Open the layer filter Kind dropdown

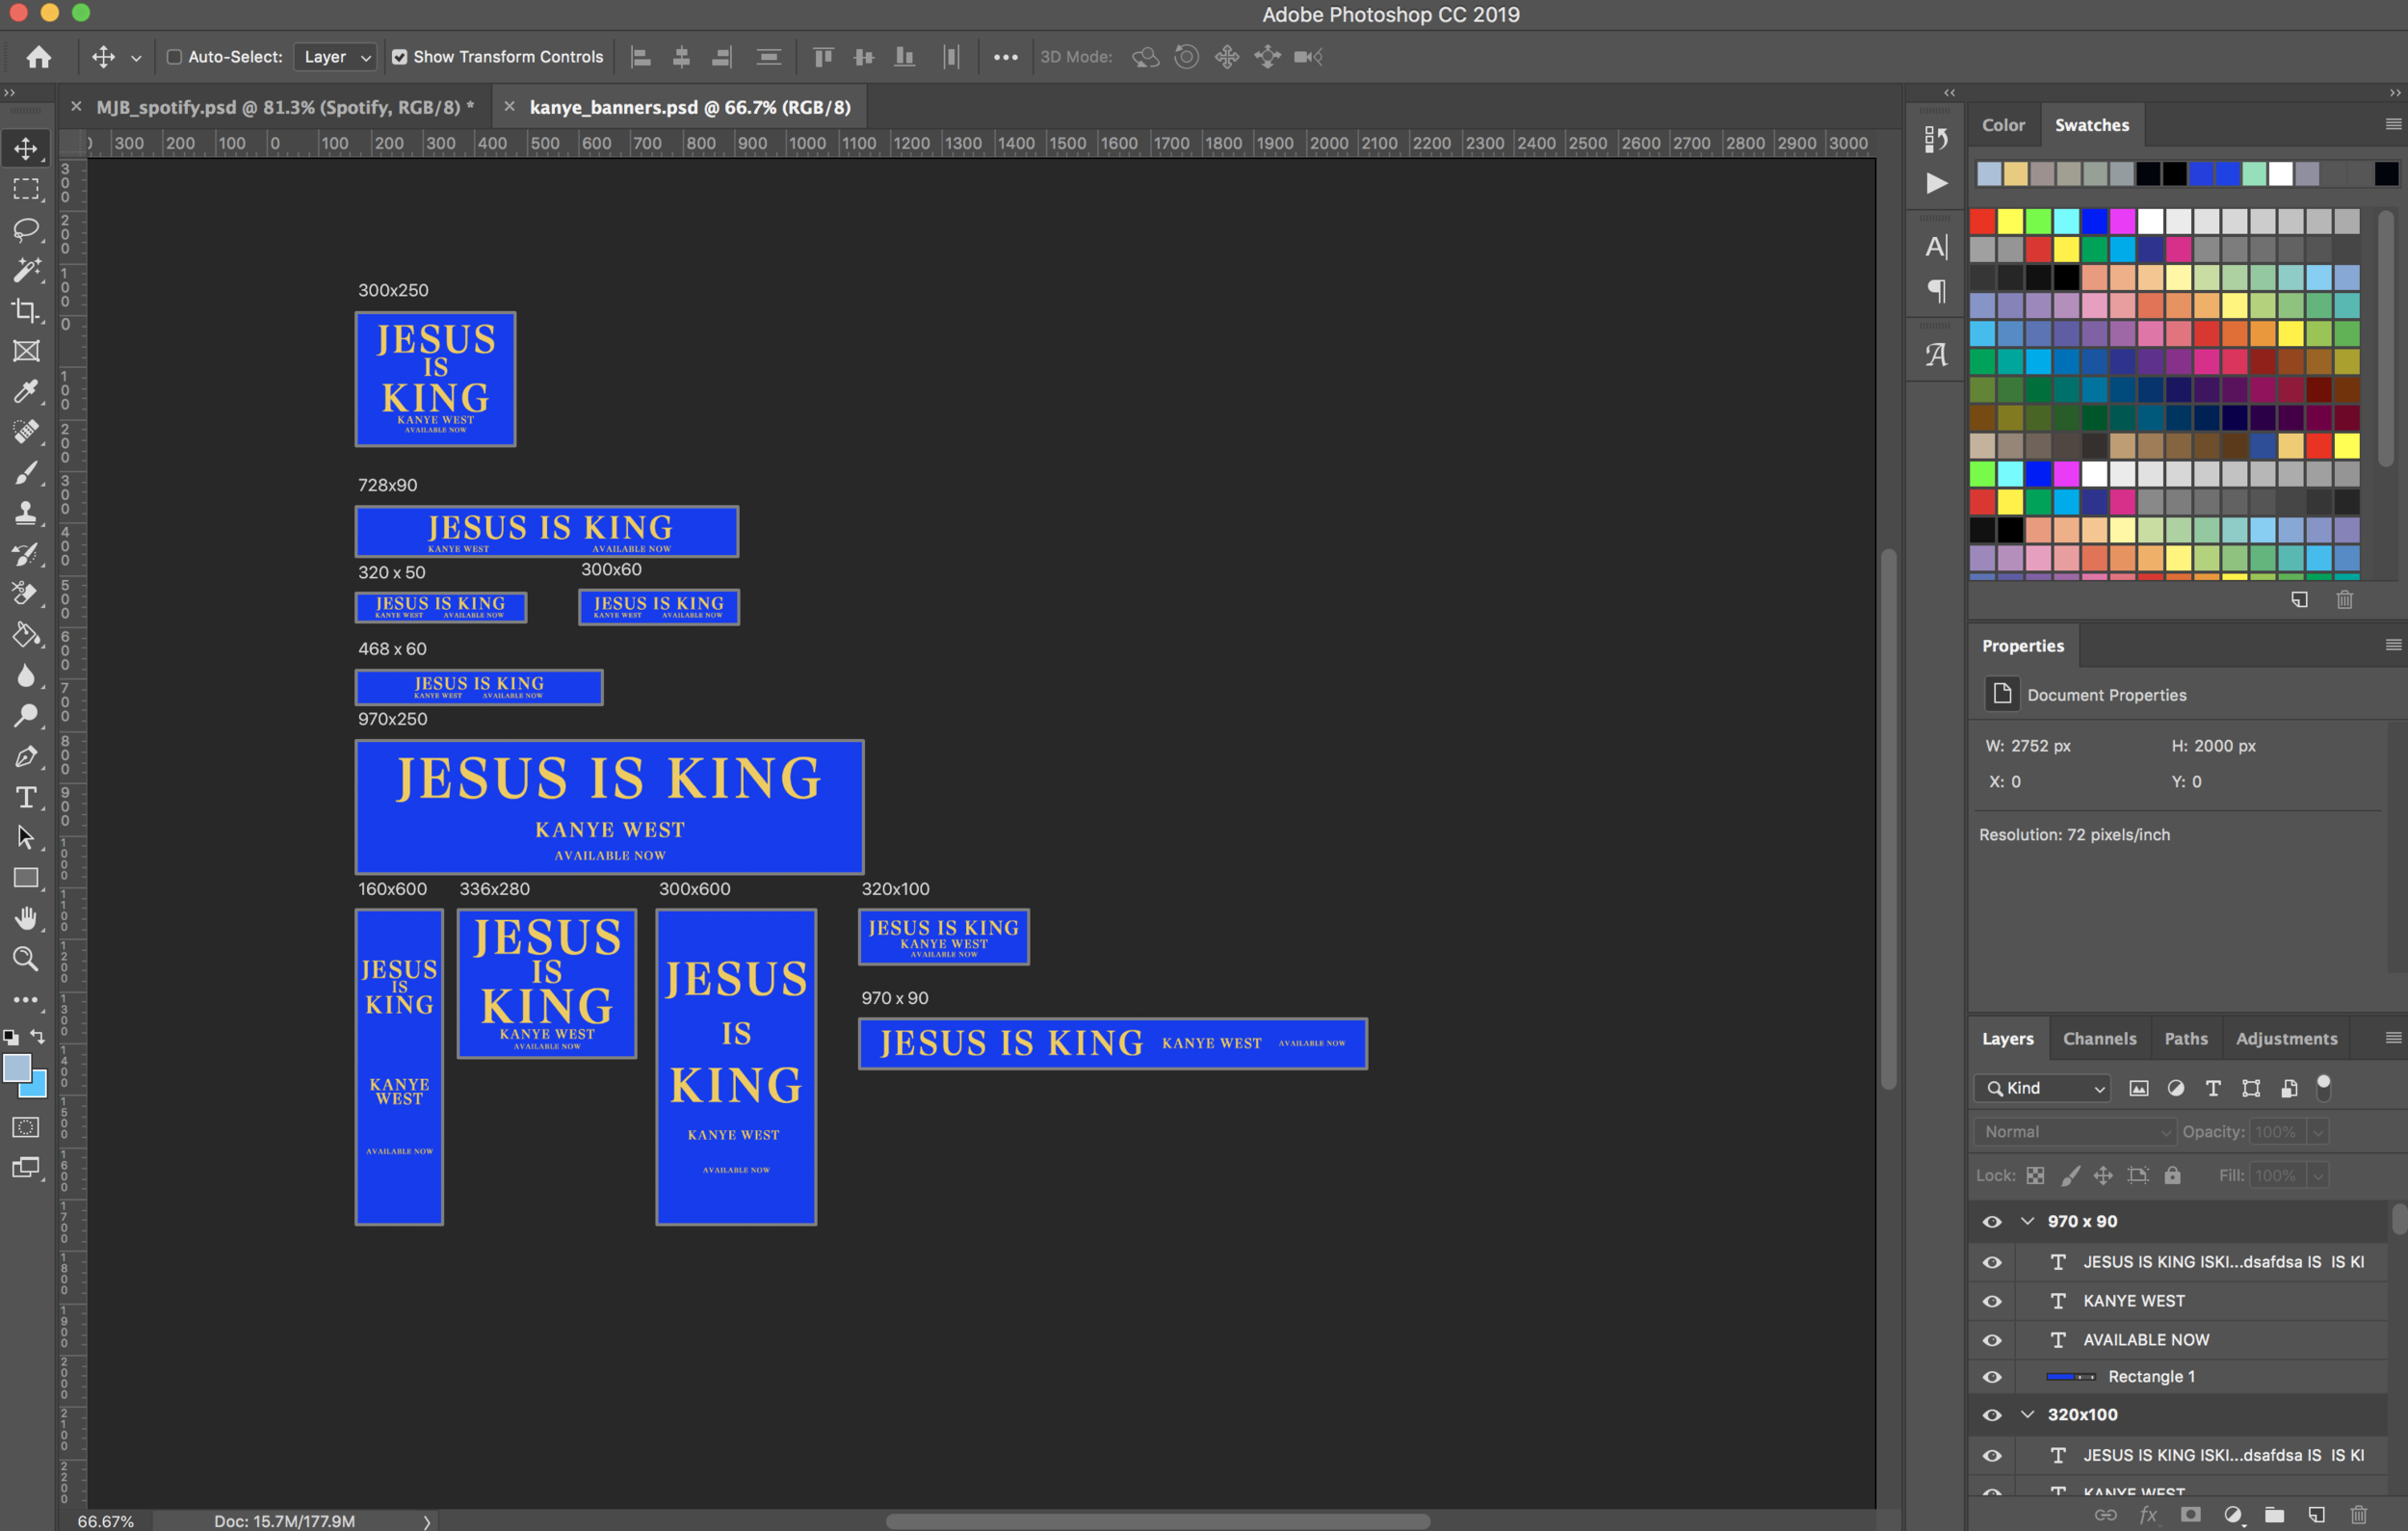(x=2042, y=1089)
